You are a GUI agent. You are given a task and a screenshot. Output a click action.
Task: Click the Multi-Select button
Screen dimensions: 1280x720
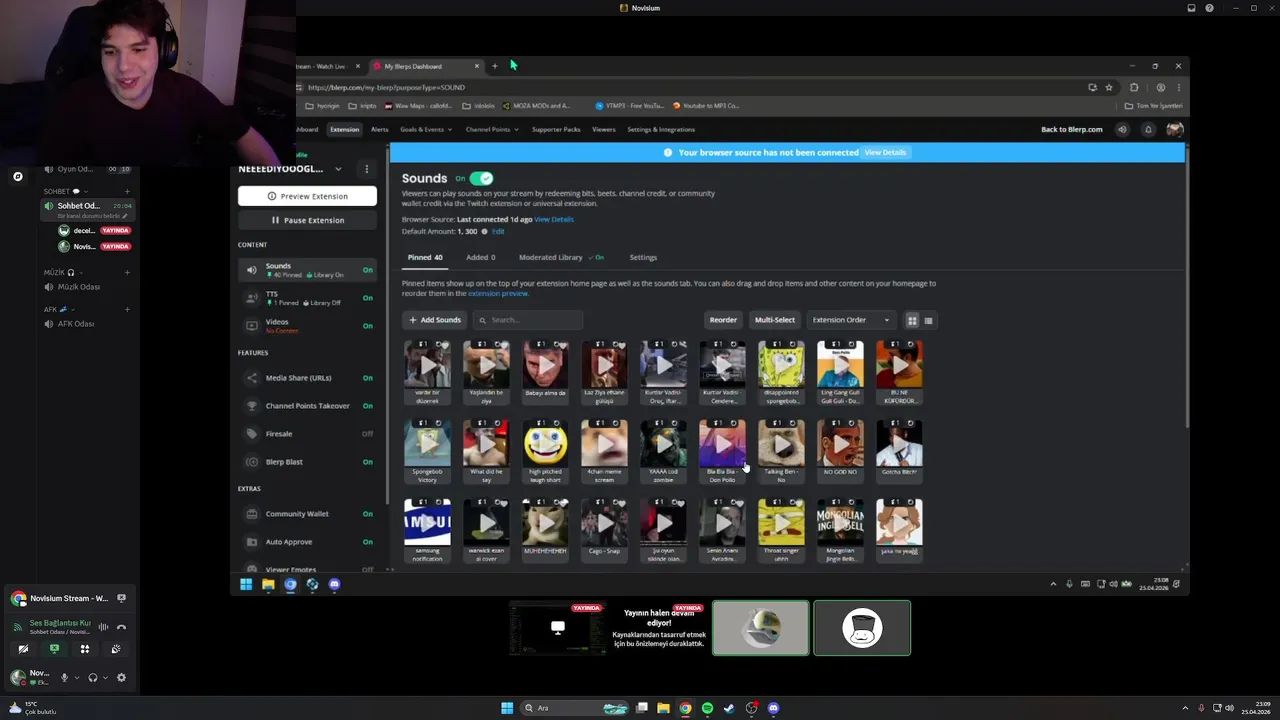[x=775, y=320]
